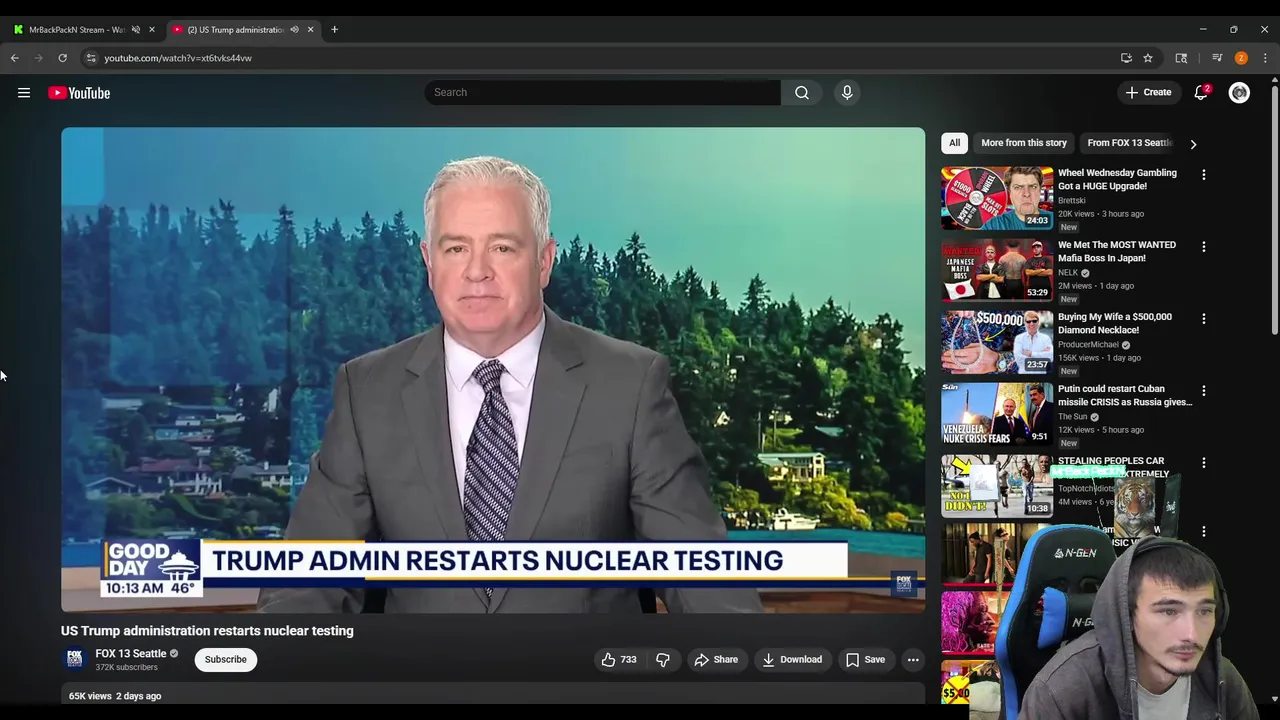The image size is (1280, 720).
Task: Open options for Stealing Peoples Car video
Action: (1203, 462)
